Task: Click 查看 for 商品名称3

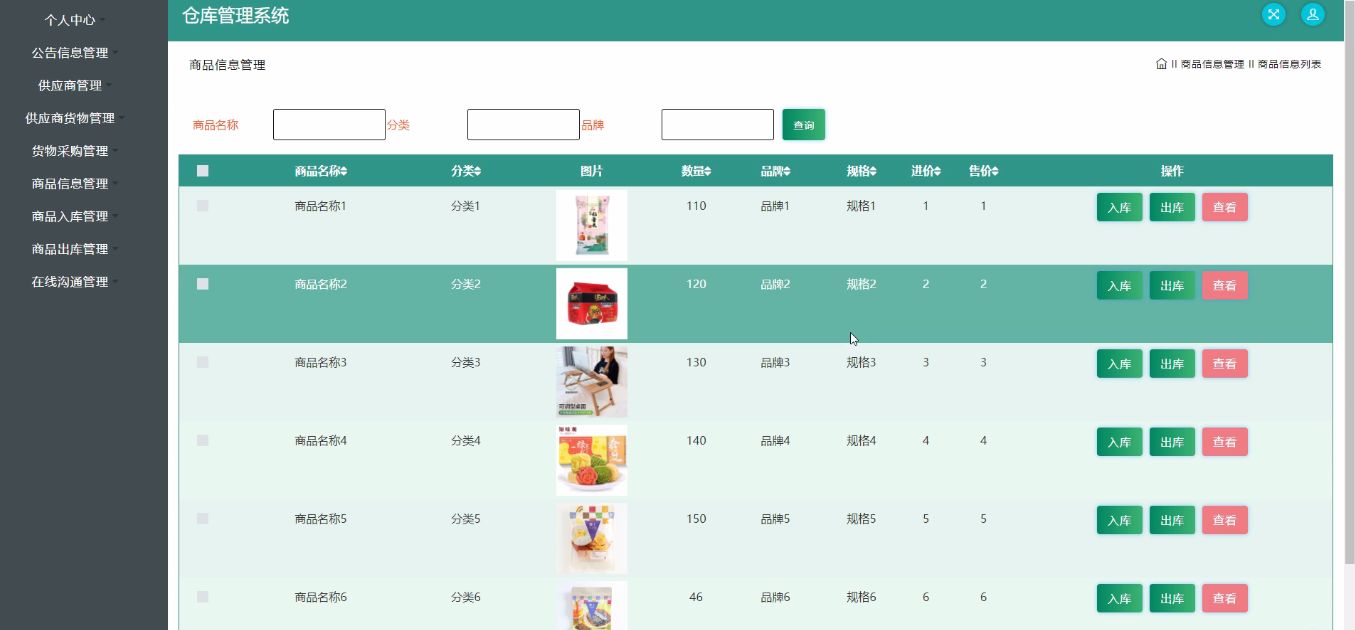Action: [1225, 364]
